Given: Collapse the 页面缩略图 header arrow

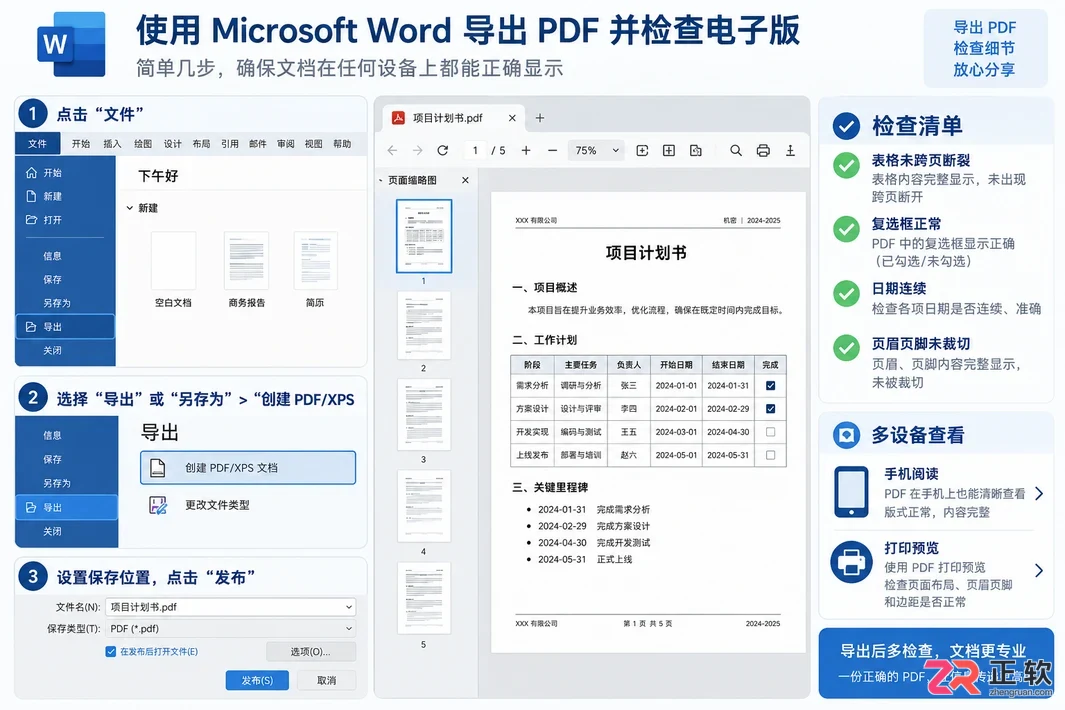Looking at the screenshot, I should click(x=380, y=180).
